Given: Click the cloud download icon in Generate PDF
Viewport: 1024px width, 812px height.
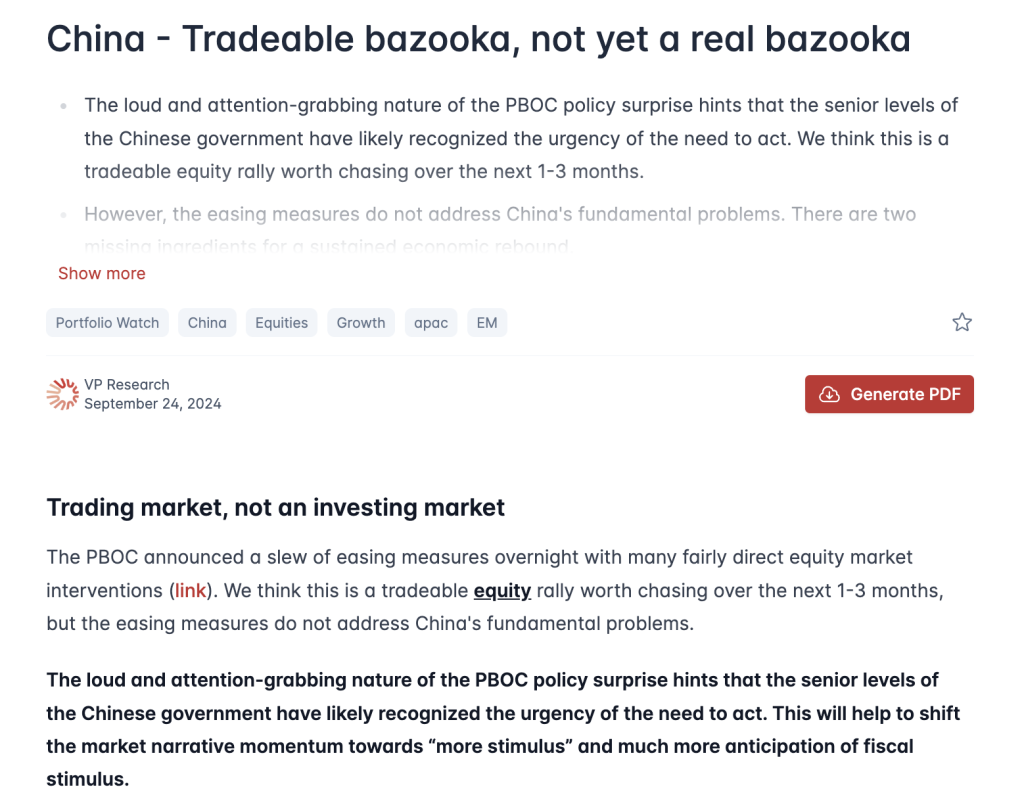Looking at the screenshot, I should click(829, 394).
